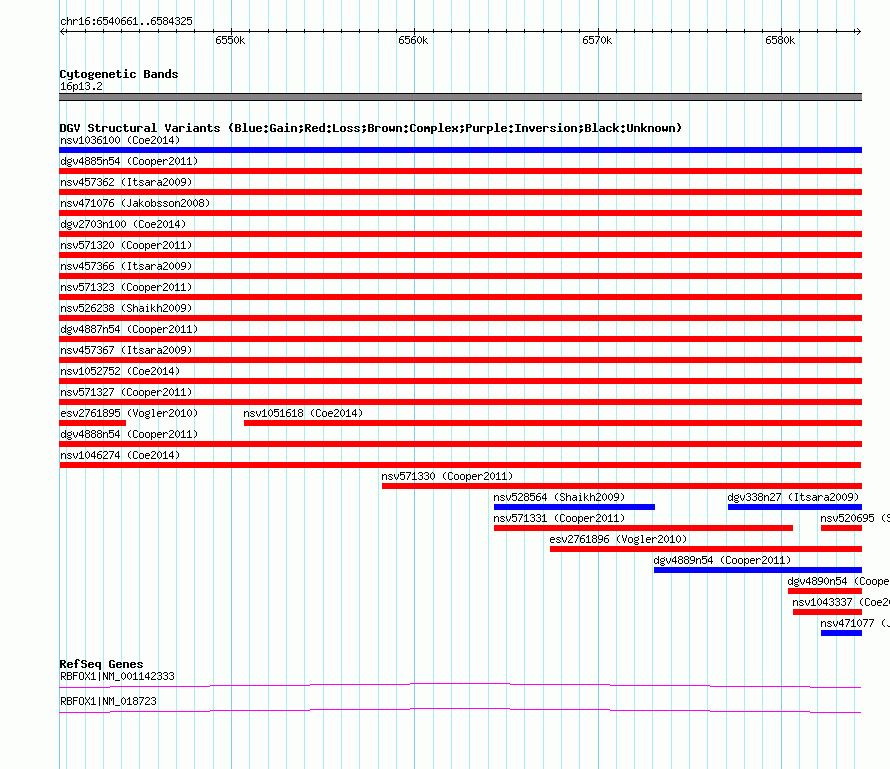This screenshot has width=890, height=769.
Task: Select the nsv526238 (Shaikh2009) label
Action: point(126,308)
